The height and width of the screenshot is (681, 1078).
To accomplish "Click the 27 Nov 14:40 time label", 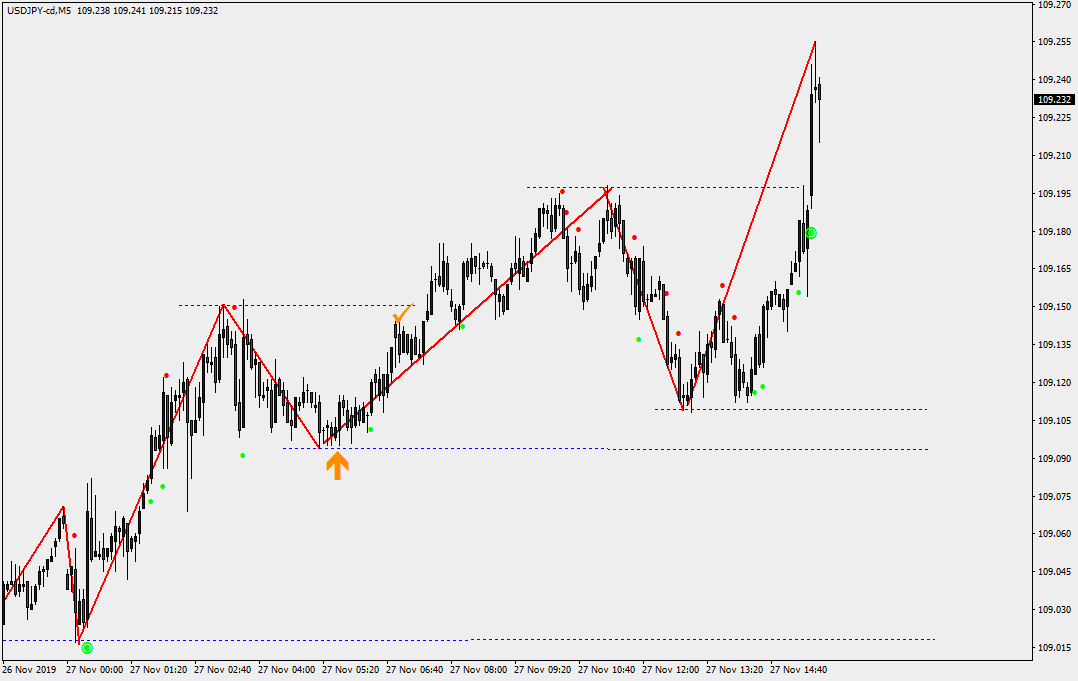I will [798, 670].
